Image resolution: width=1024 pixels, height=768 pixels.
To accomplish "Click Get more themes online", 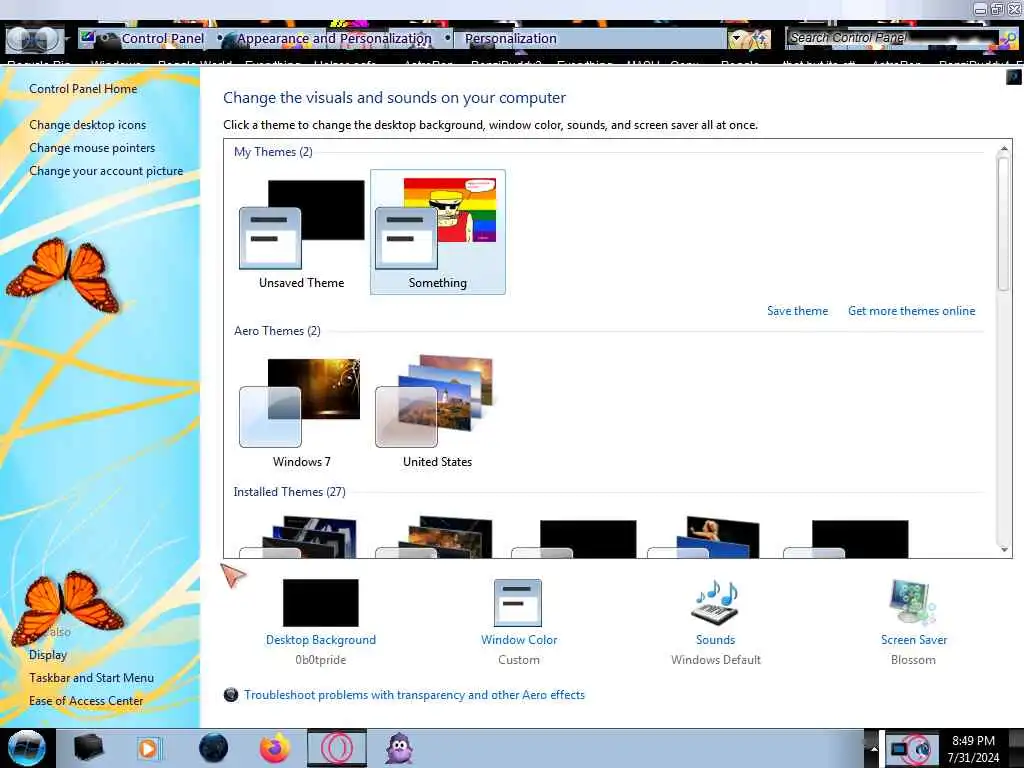I will [912, 311].
